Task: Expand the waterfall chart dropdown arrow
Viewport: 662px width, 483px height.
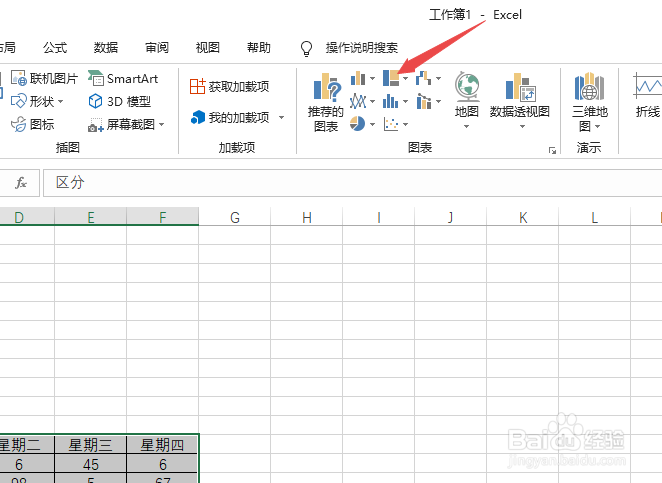Action: coord(438,78)
